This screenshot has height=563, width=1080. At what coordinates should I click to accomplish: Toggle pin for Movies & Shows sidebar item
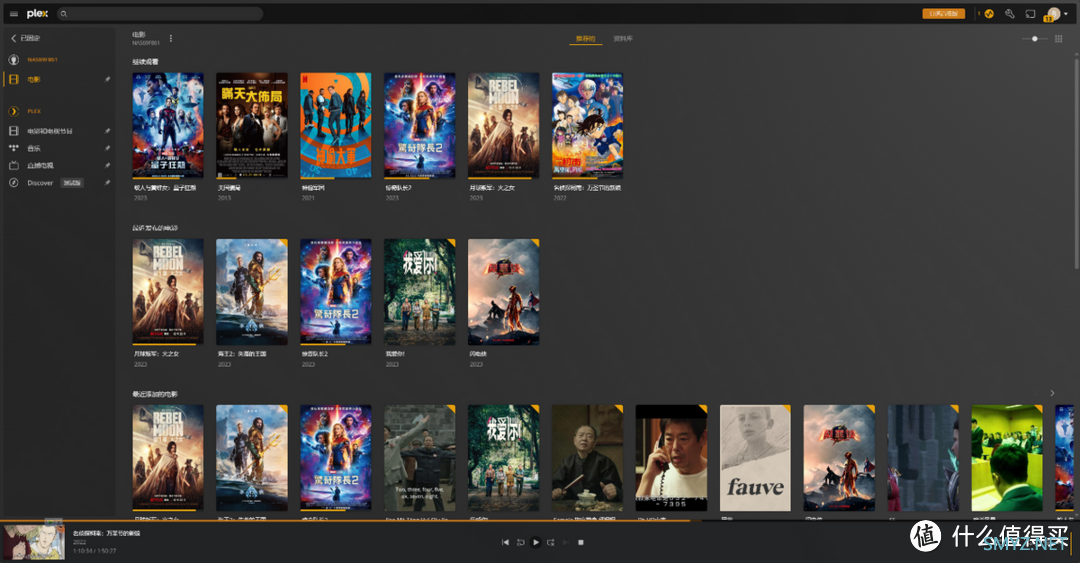pos(107,131)
